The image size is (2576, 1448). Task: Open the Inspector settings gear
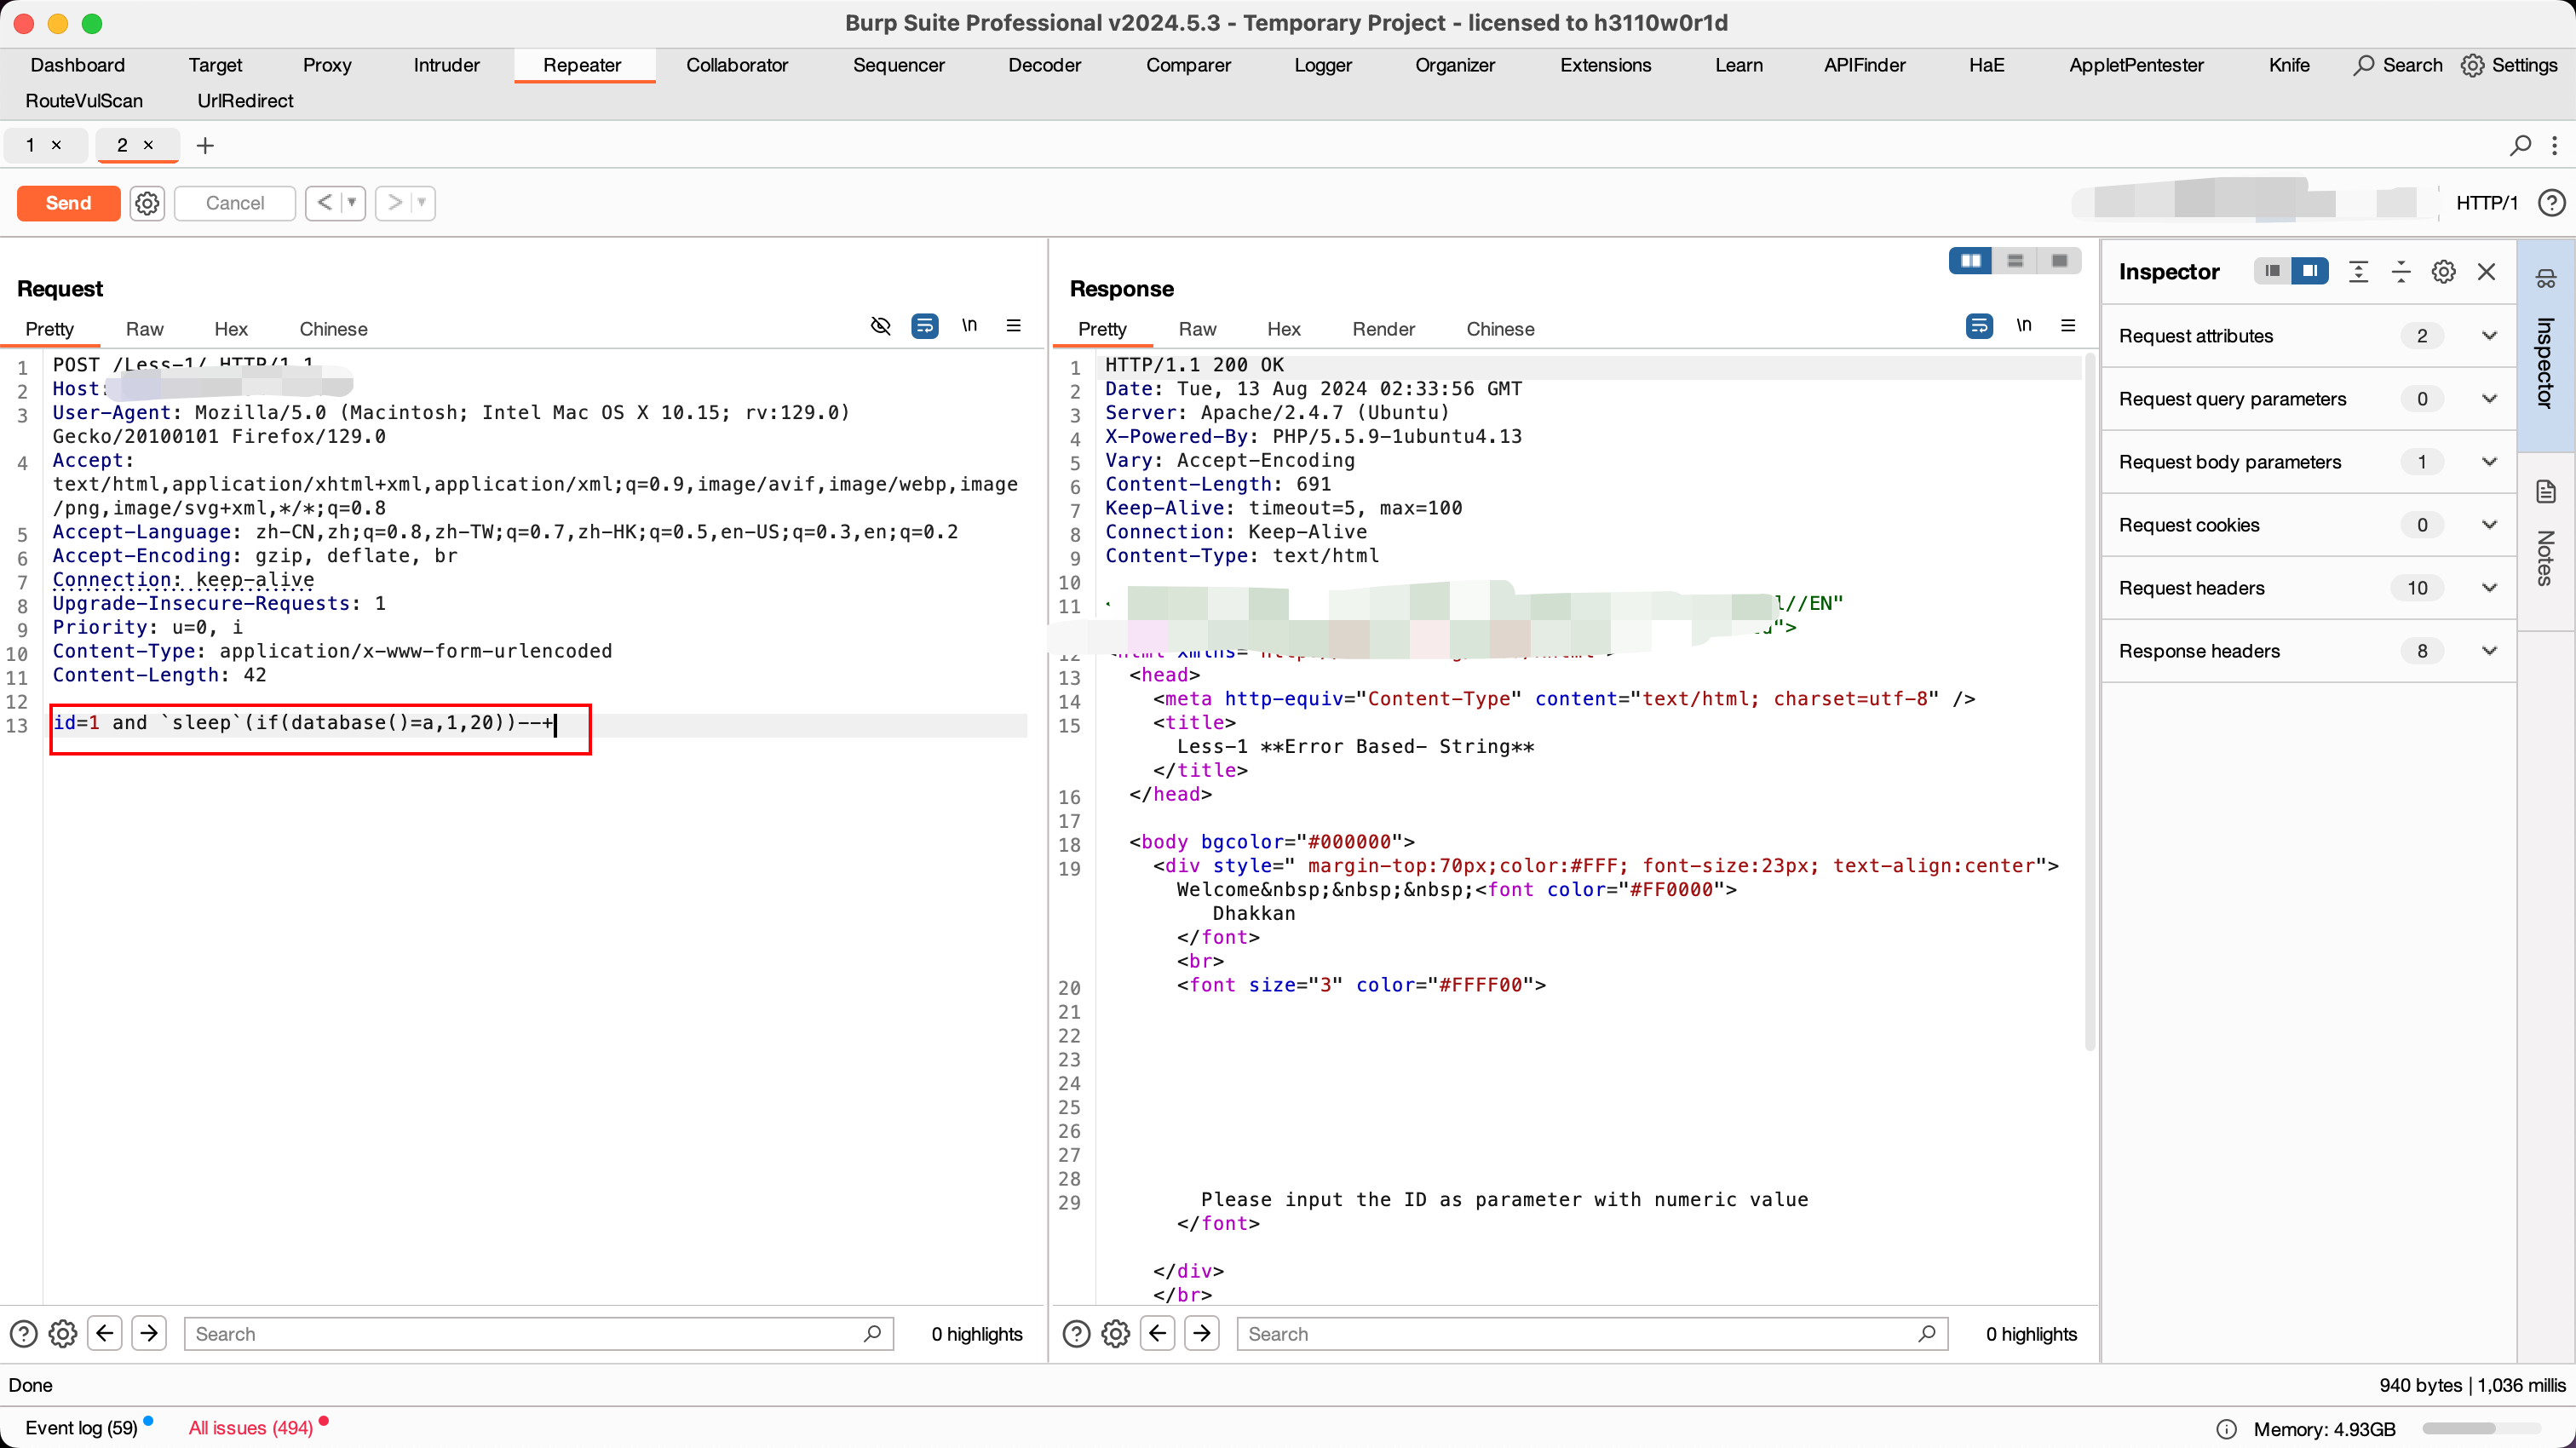point(2443,272)
